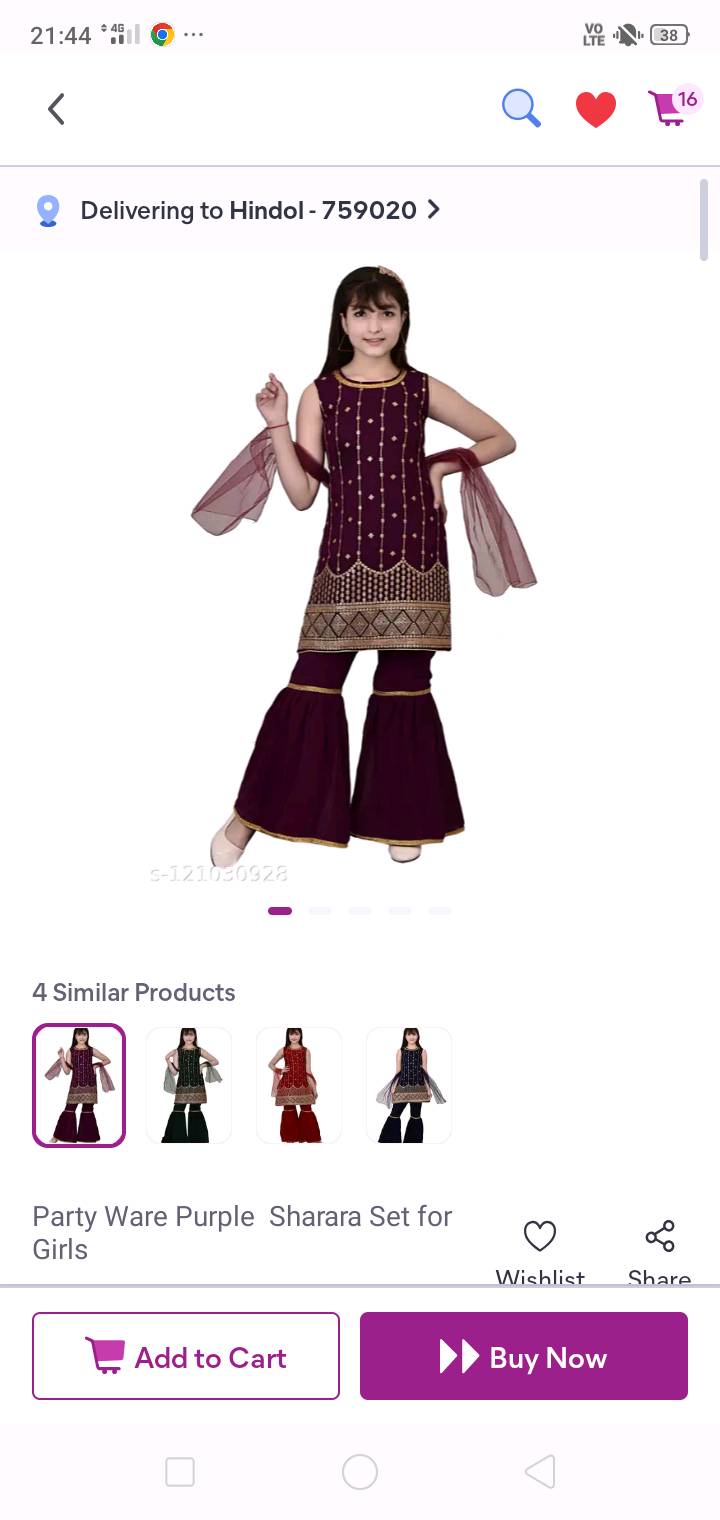Select the red sharara variant thumbnail

(x=299, y=1085)
